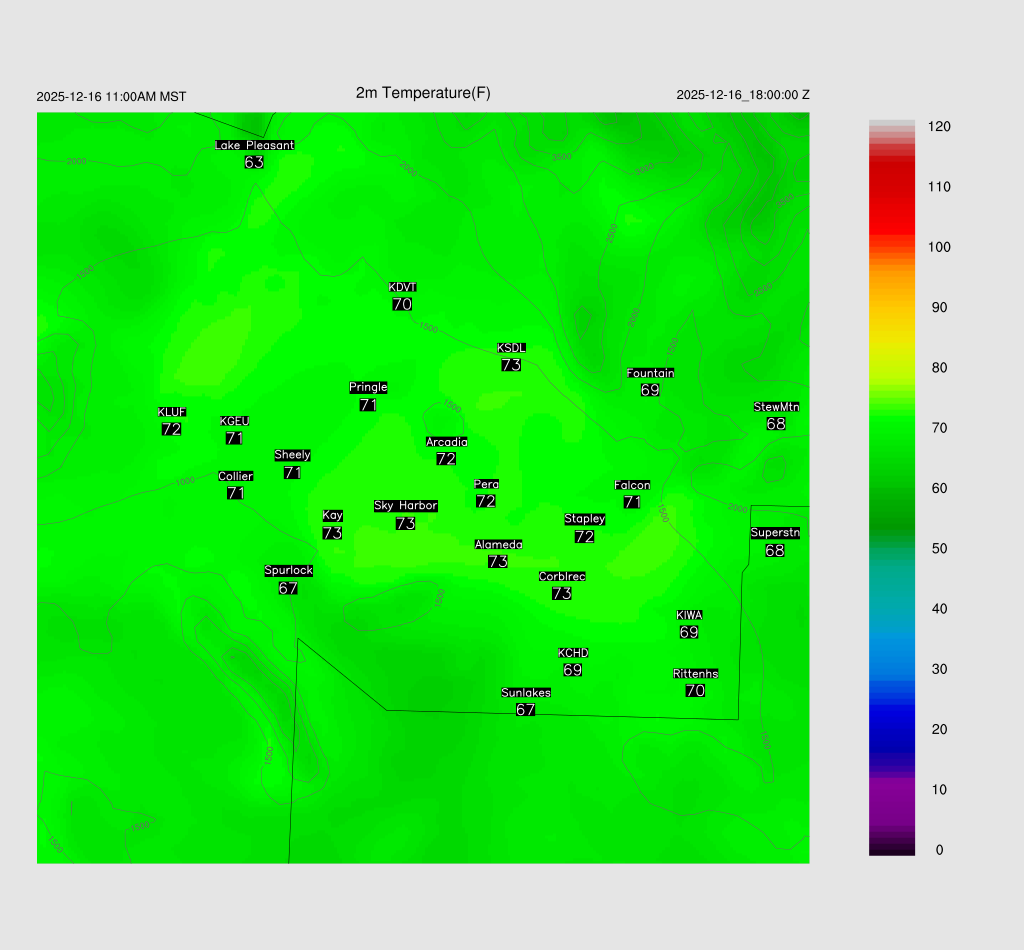Click the 2m Temperature(F) map title

[x=423, y=93]
